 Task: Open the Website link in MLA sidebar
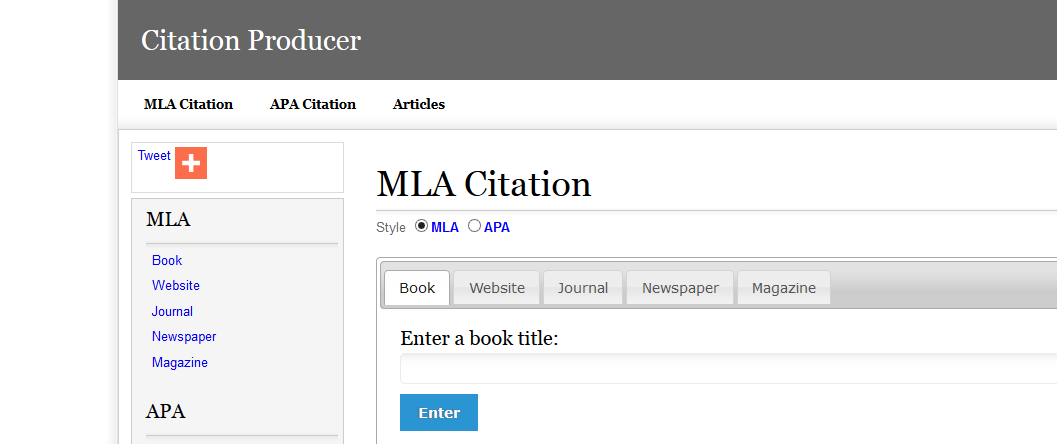pos(176,285)
